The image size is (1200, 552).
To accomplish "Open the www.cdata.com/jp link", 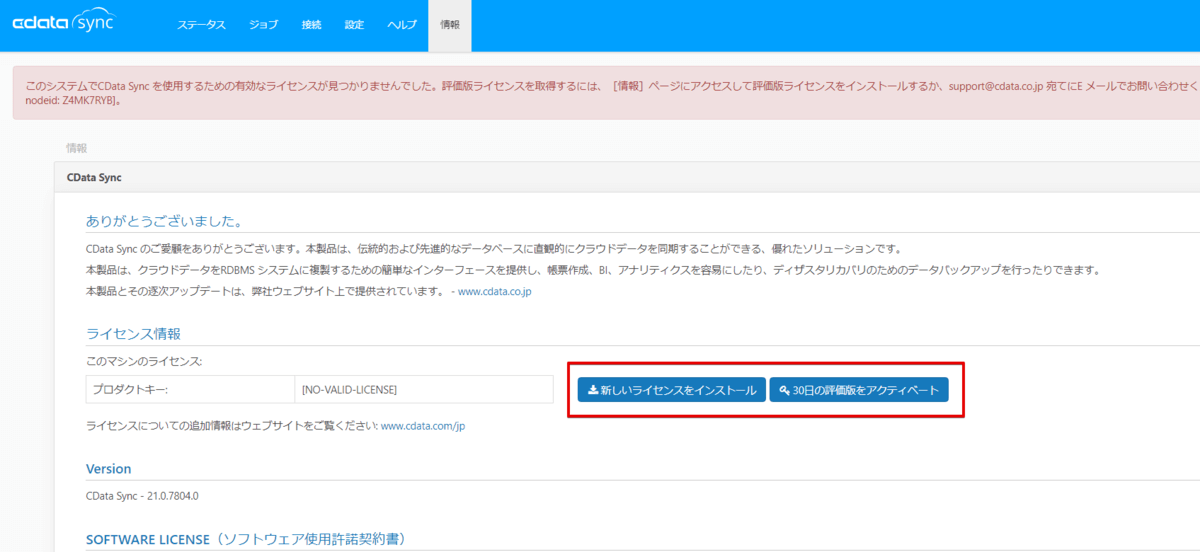I will point(423,426).
